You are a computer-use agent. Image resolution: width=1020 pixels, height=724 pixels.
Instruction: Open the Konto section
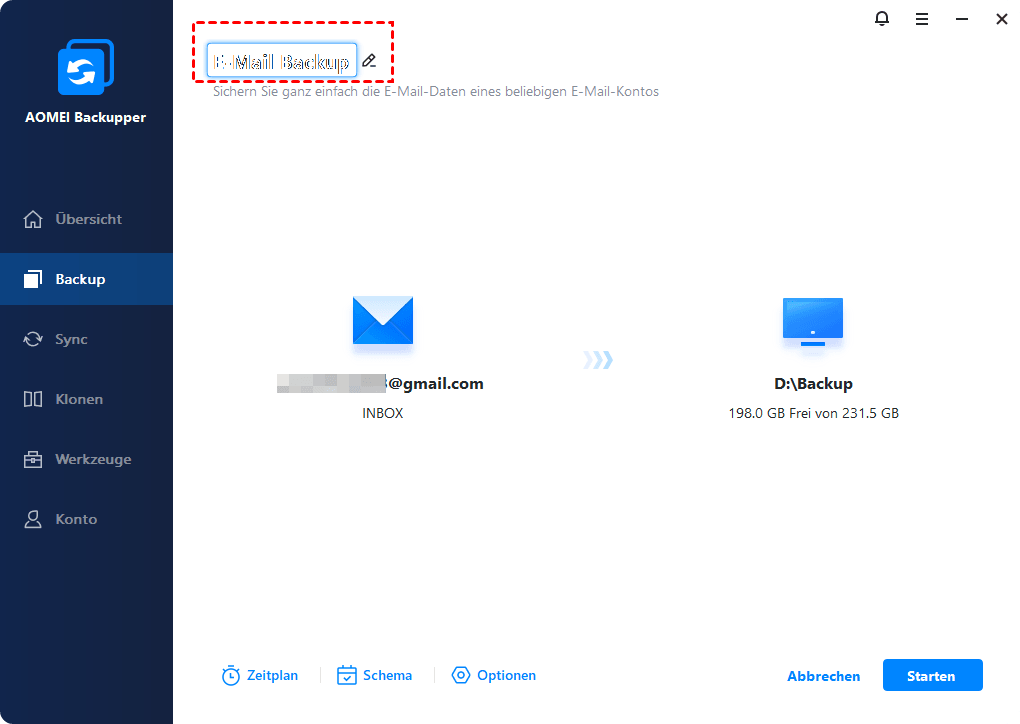point(87,519)
